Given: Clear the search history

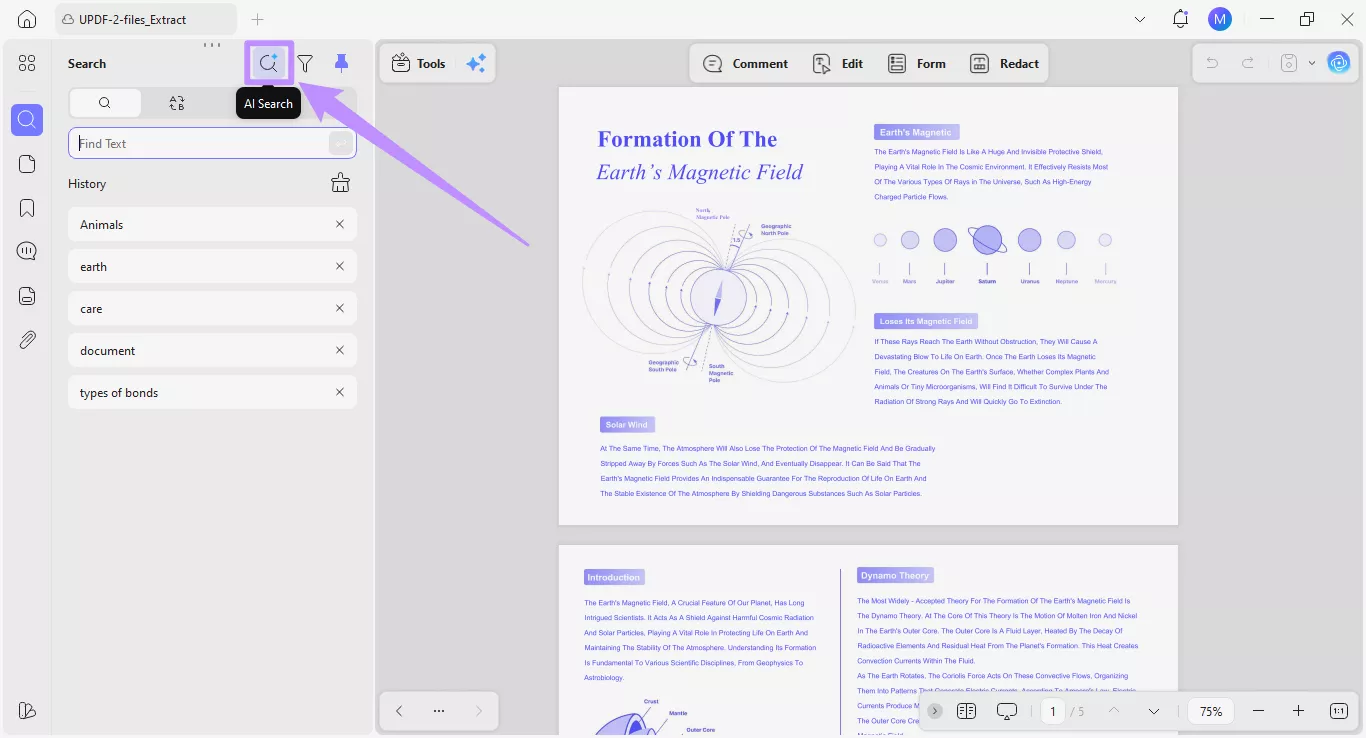Looking at the screenshot, I should (340, 183).
